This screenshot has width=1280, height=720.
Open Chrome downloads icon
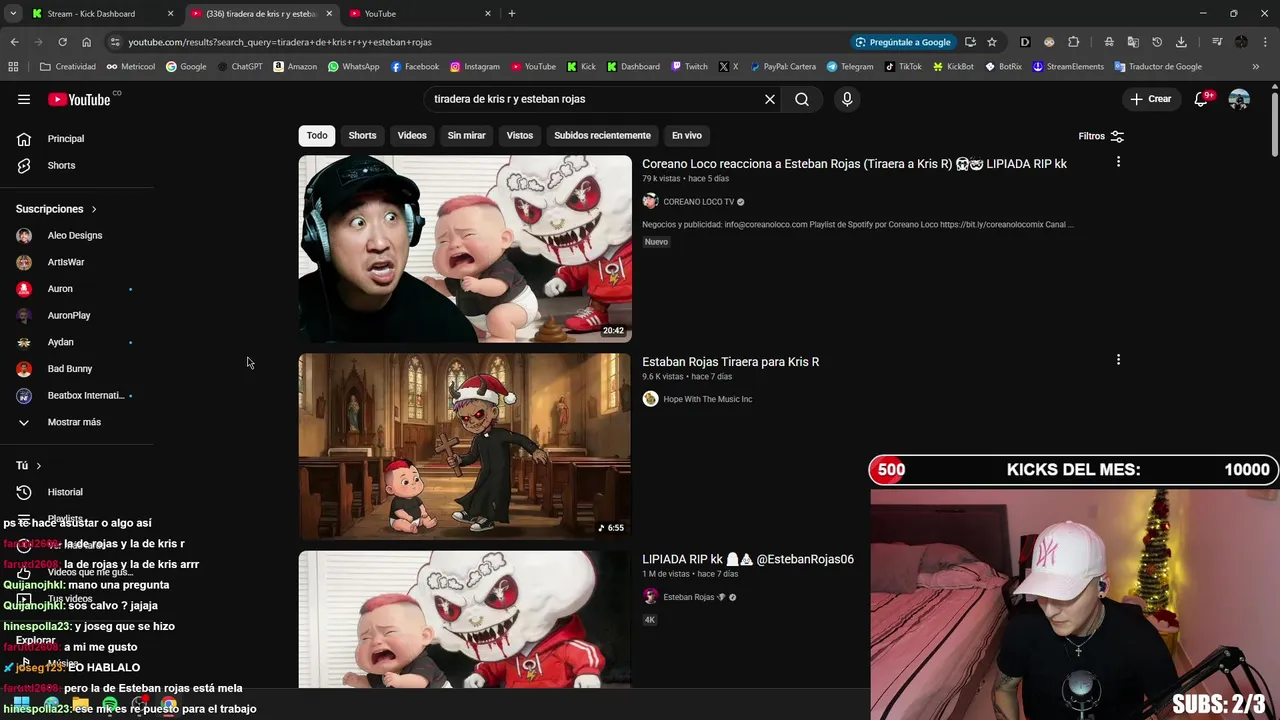(1181, 42)
